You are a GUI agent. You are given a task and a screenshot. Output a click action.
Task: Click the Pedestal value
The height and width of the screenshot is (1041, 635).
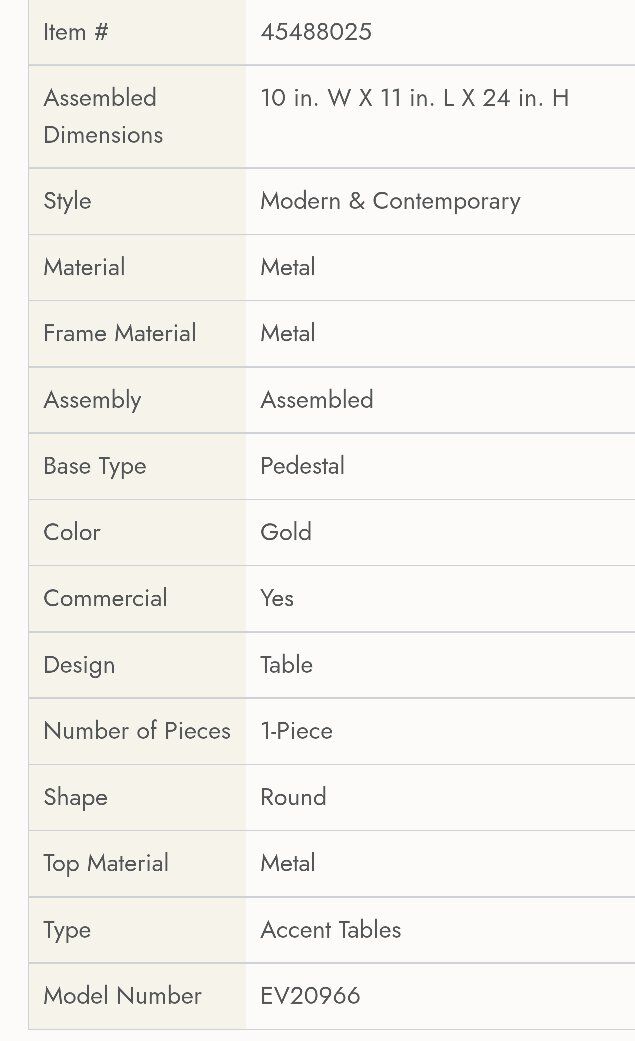pos(302,466)
